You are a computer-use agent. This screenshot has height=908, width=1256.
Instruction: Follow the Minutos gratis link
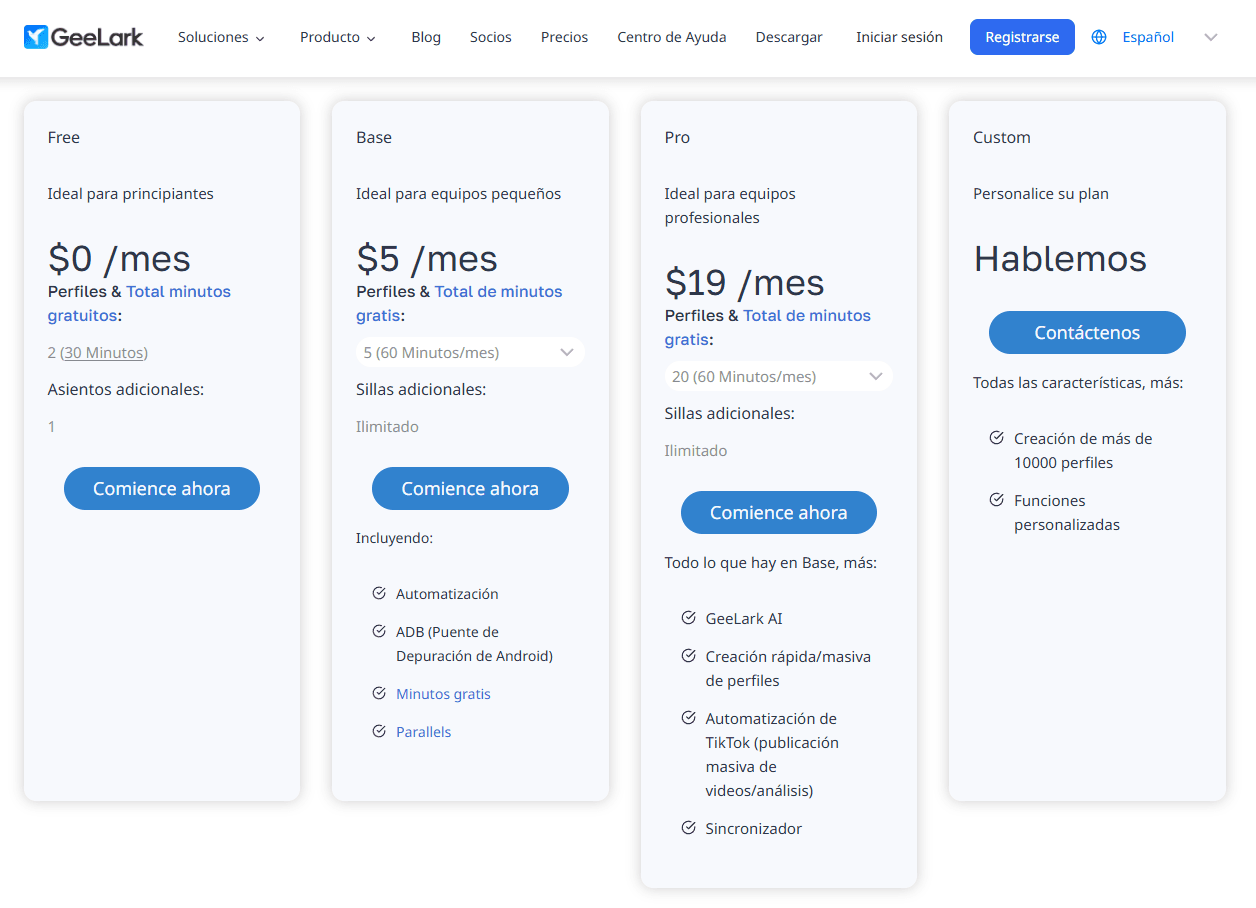tap(443, 694)
